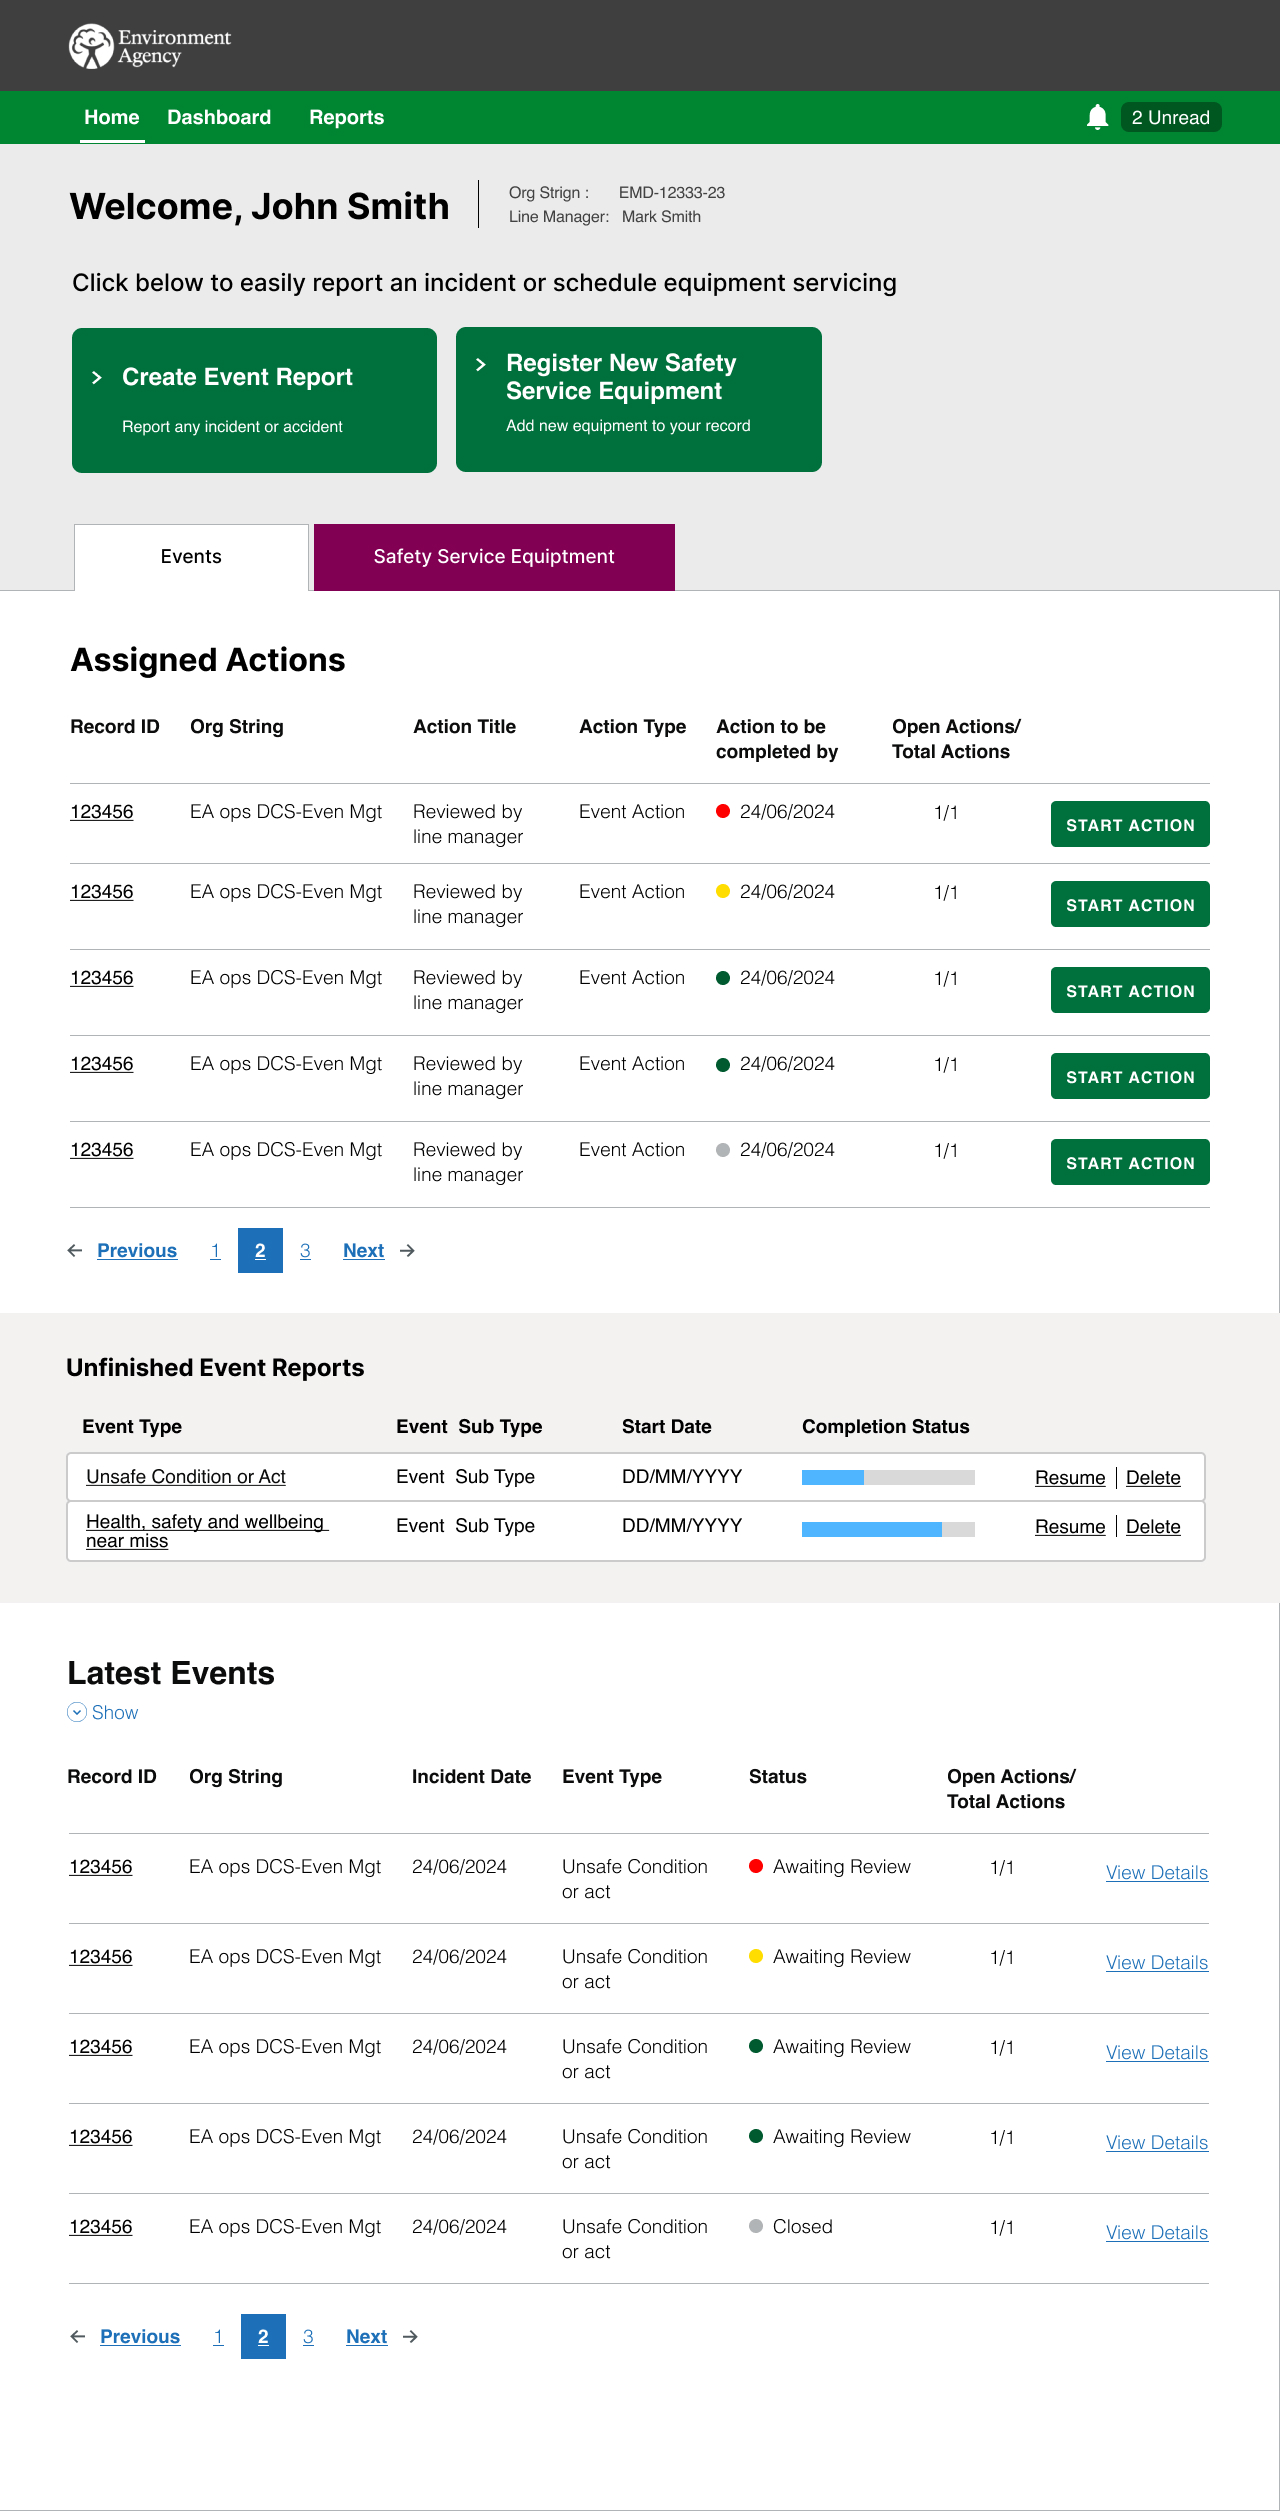Open the Reports navigation item
1280x2511 pixels.
pyautogui.click(x=346, y=117)
